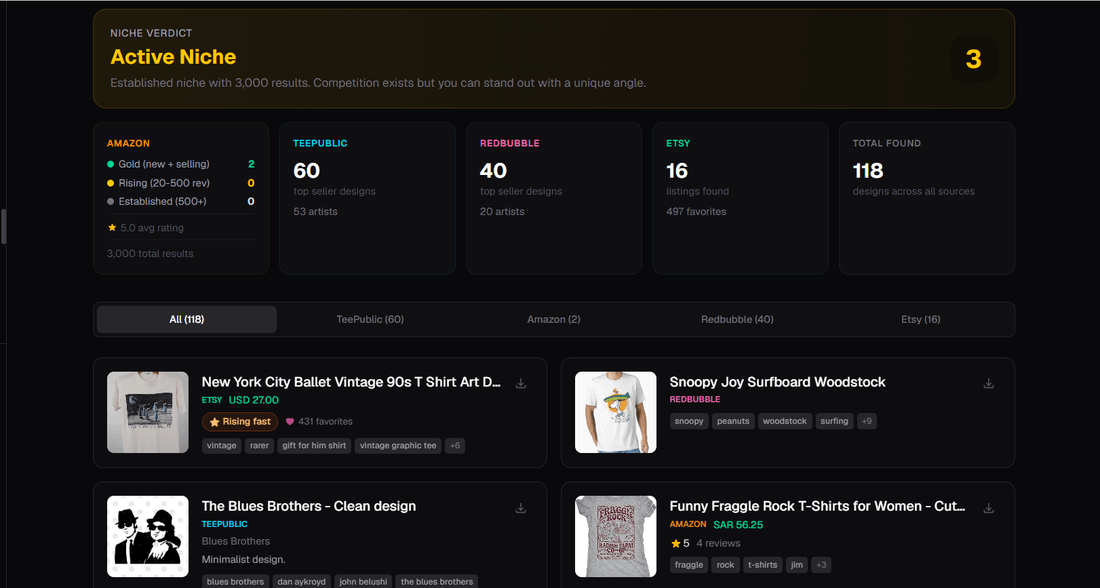
Task: Open the Snoopy surfboard shirt thumbnail
Action: [615, 413]
